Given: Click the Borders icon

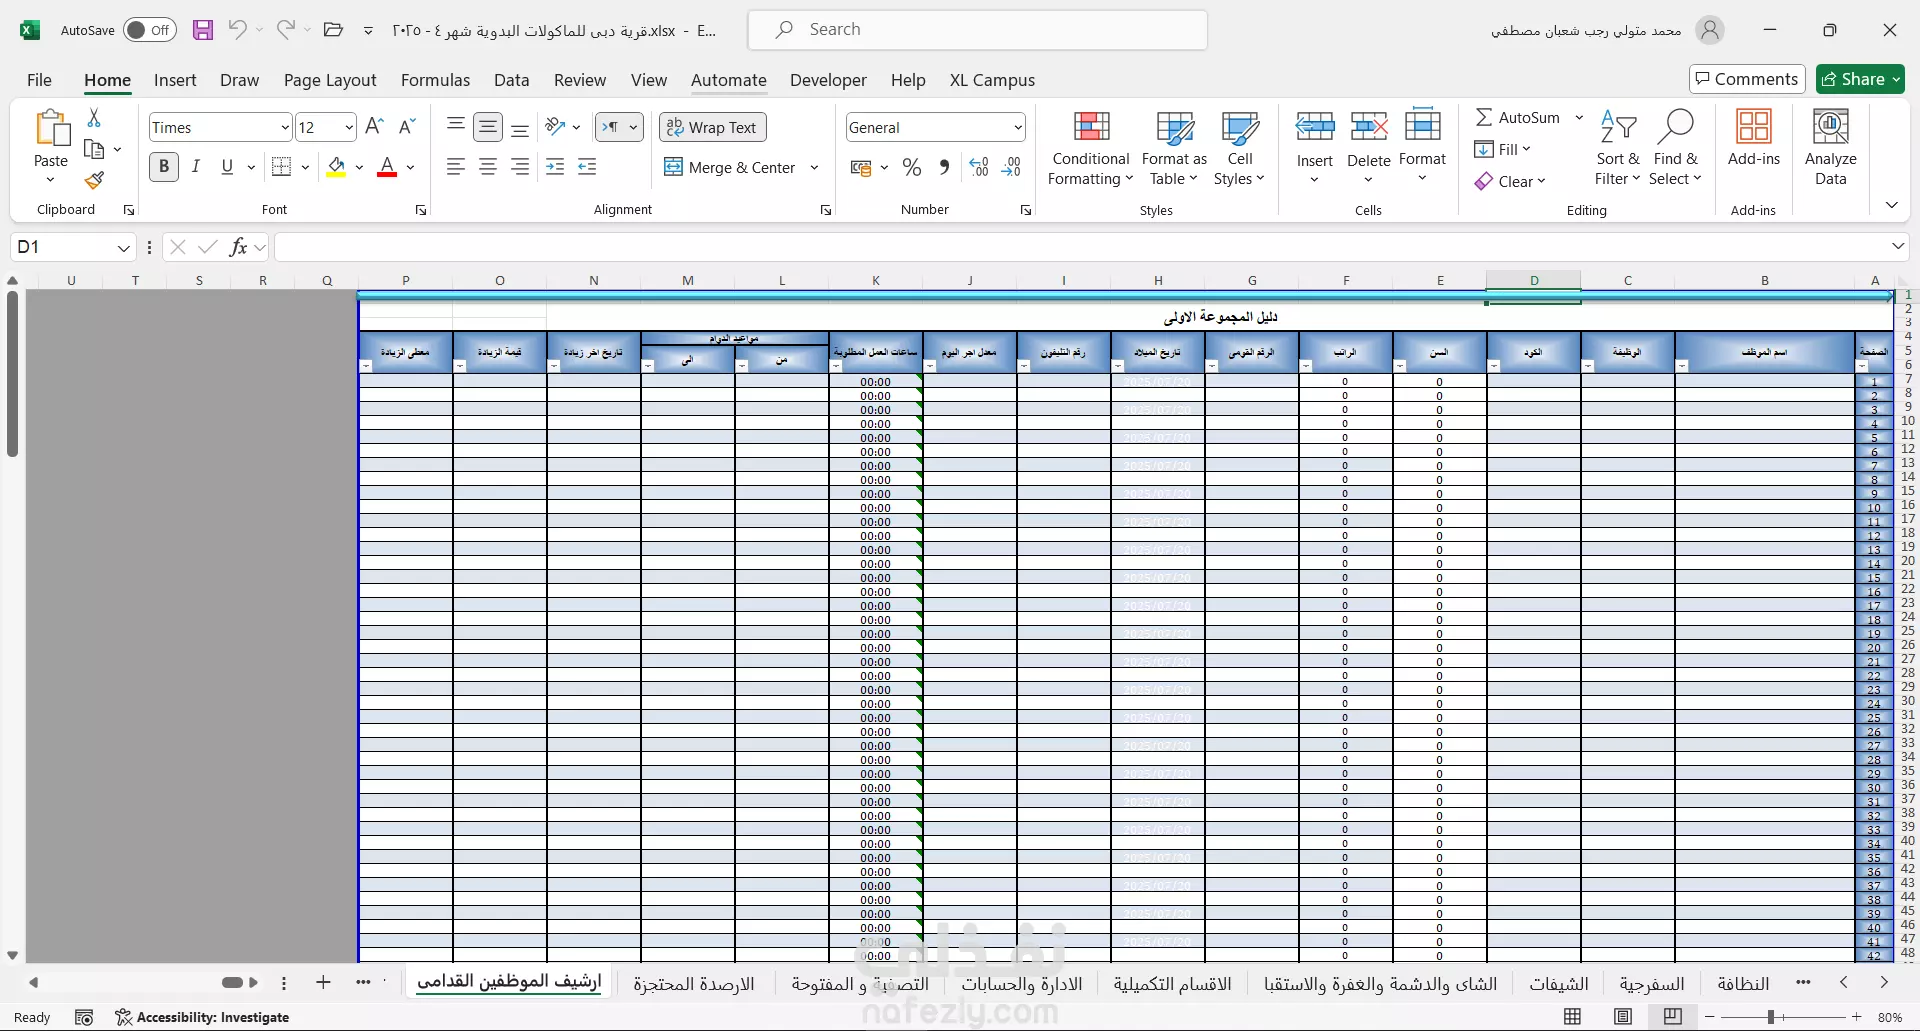Looking at the screenshot, I should pos(282,167).
